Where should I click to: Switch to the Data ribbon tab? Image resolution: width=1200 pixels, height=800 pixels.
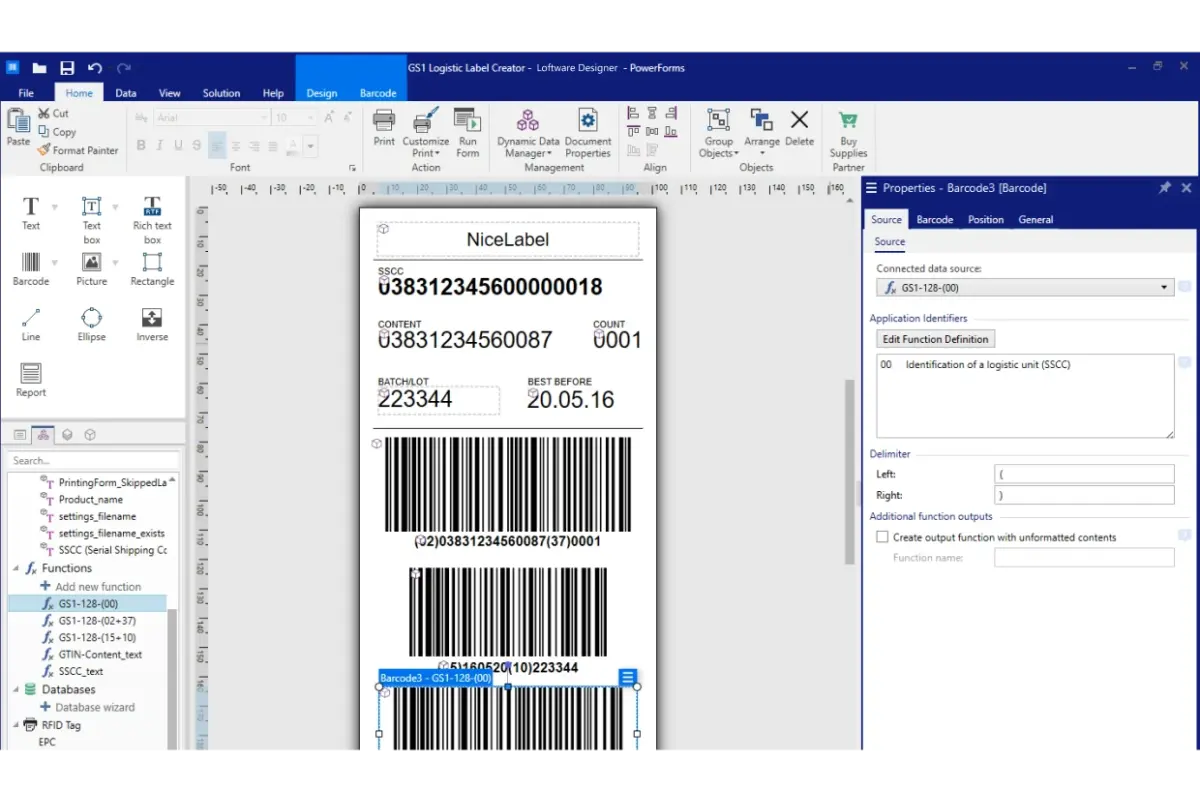(x=125, y=92)
